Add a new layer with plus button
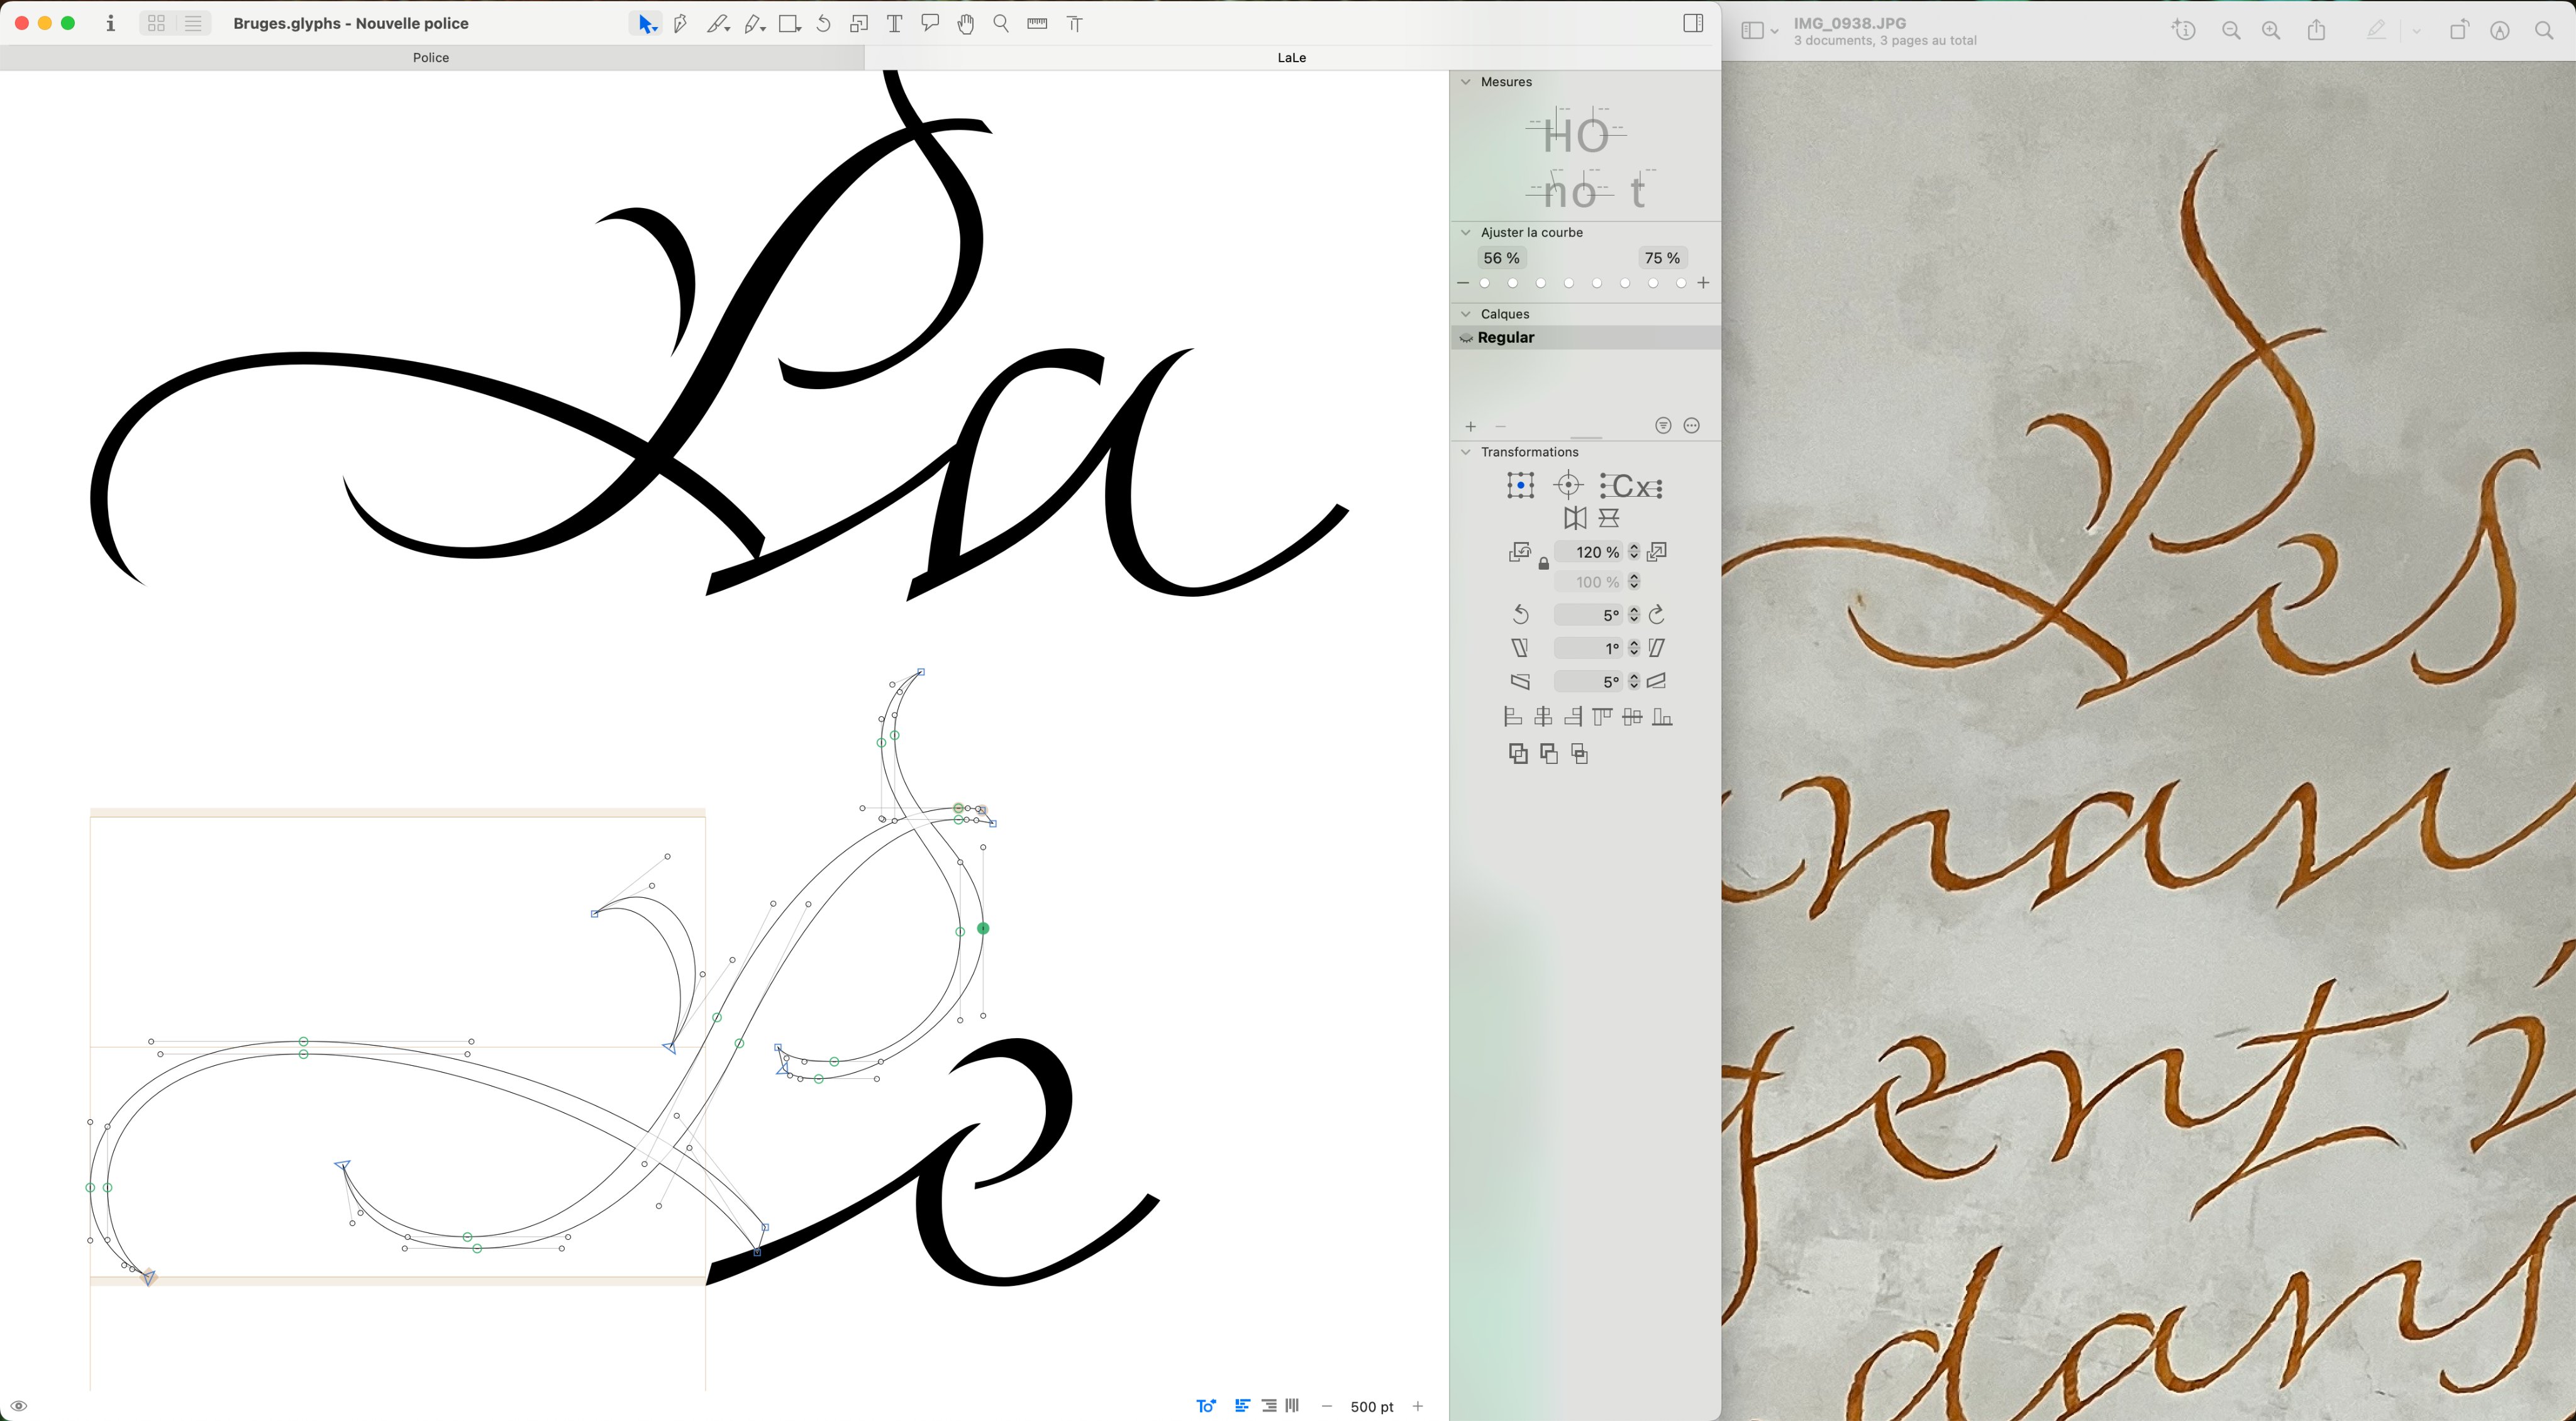The width and height of the screenshot is (2576, 1421). (1471, 427)
